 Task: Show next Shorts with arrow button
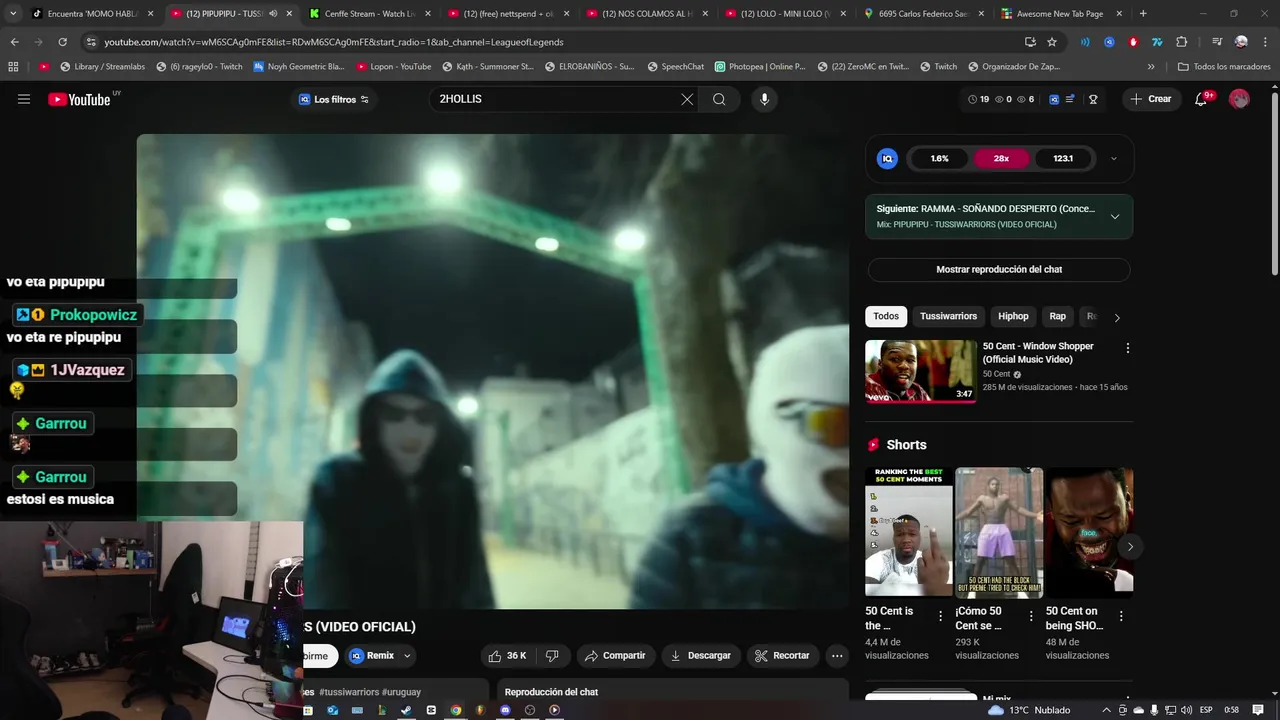[1130, 547]
